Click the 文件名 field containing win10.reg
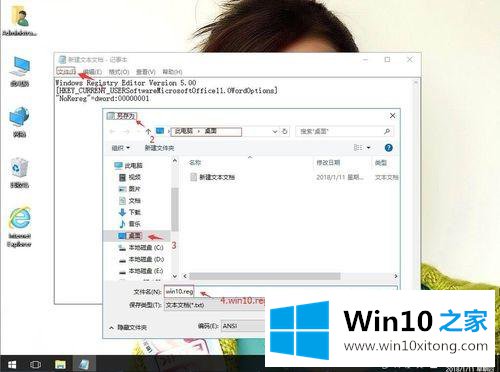500x372 pixels. (x=280, y=292)
